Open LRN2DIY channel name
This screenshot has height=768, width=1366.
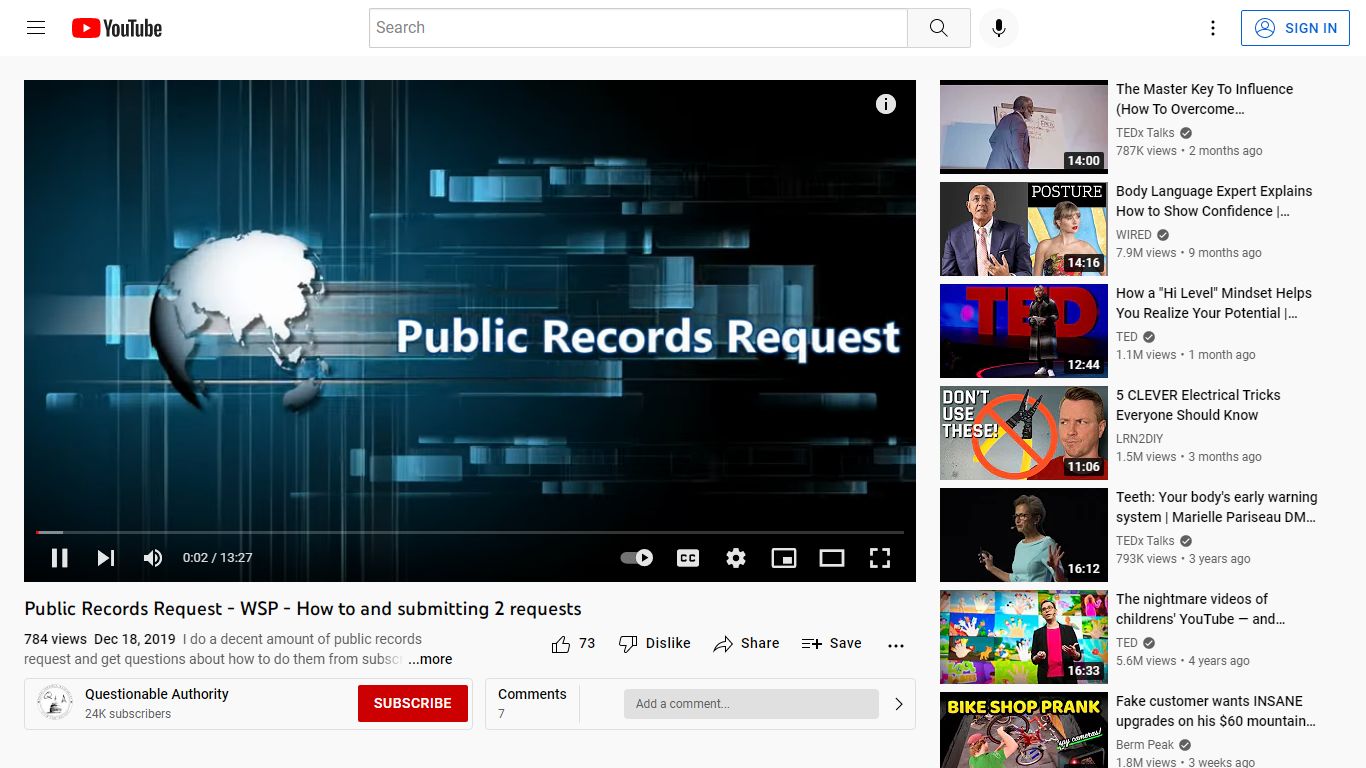click(1140, 439)
